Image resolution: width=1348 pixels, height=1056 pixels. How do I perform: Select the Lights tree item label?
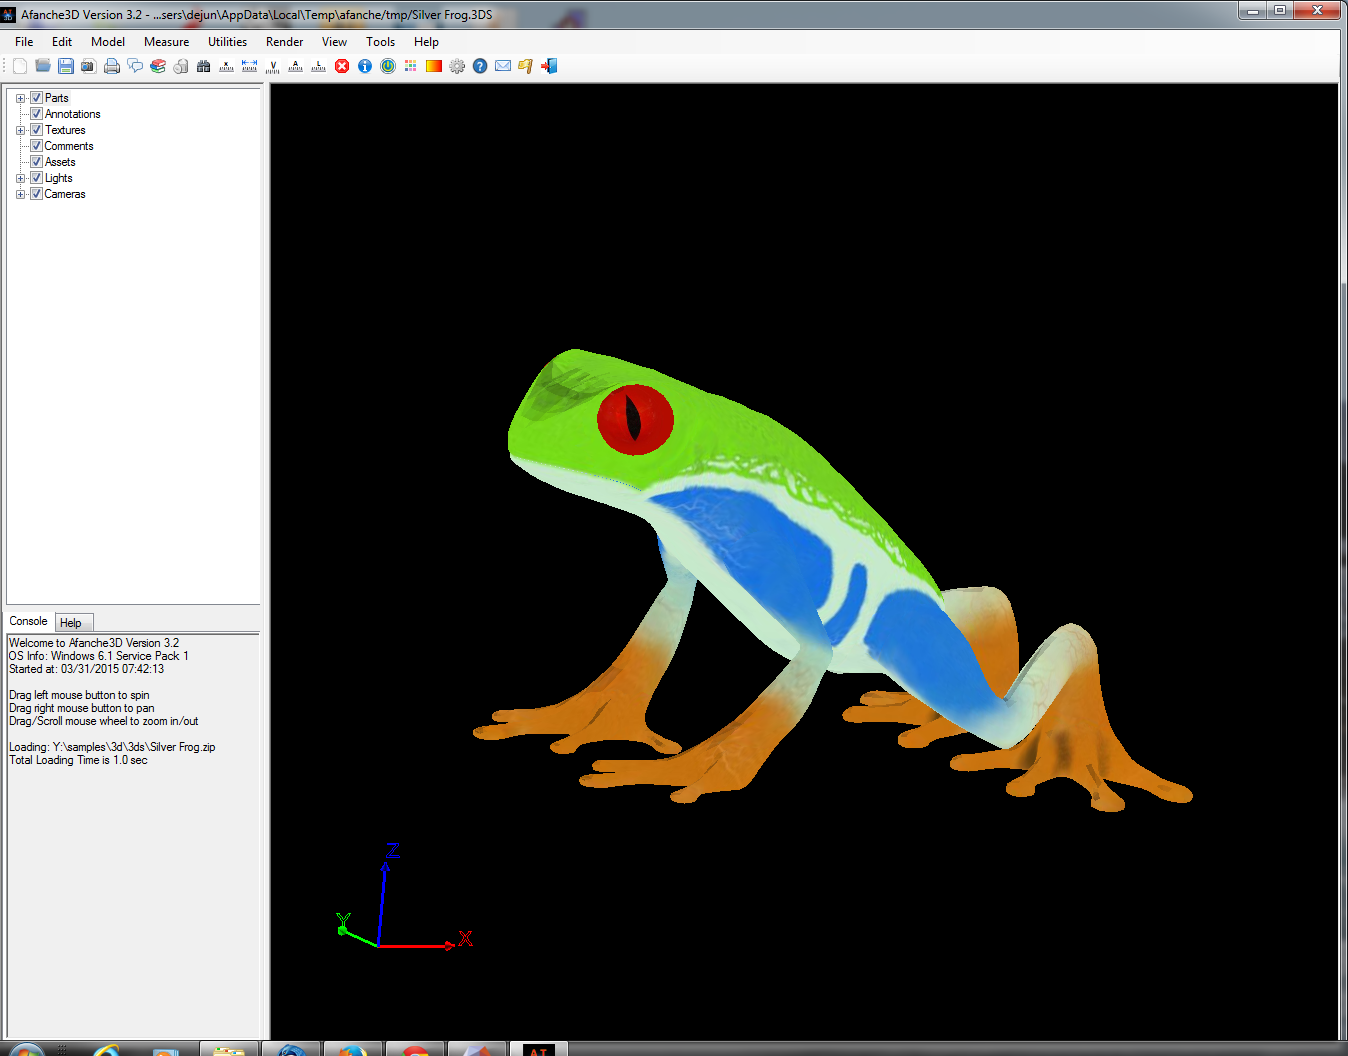[59, 178]
